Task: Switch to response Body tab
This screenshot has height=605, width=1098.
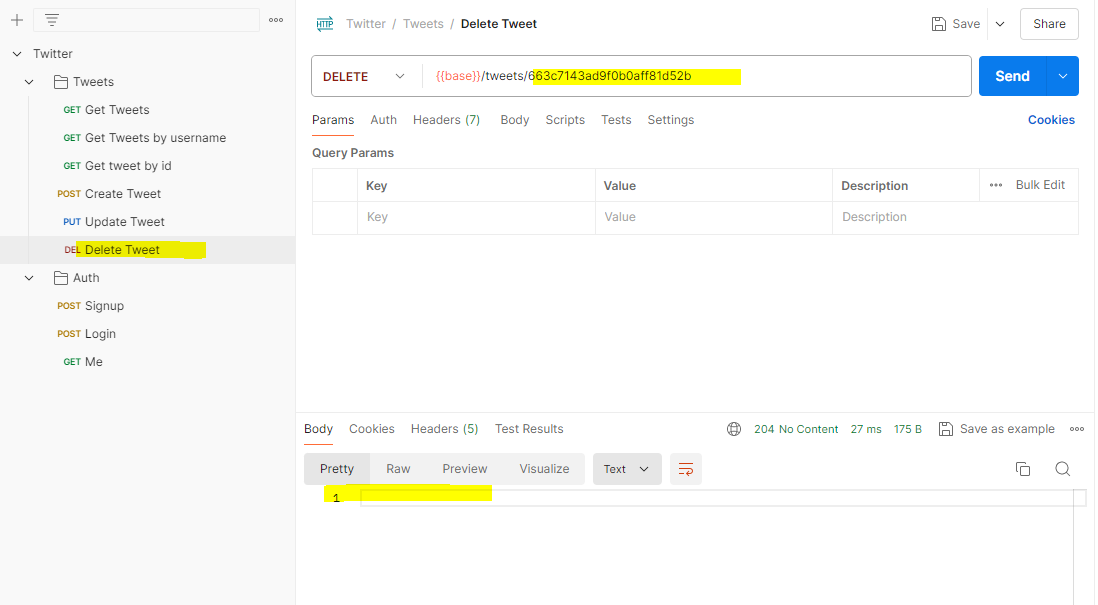Action: tap(318, 429)
